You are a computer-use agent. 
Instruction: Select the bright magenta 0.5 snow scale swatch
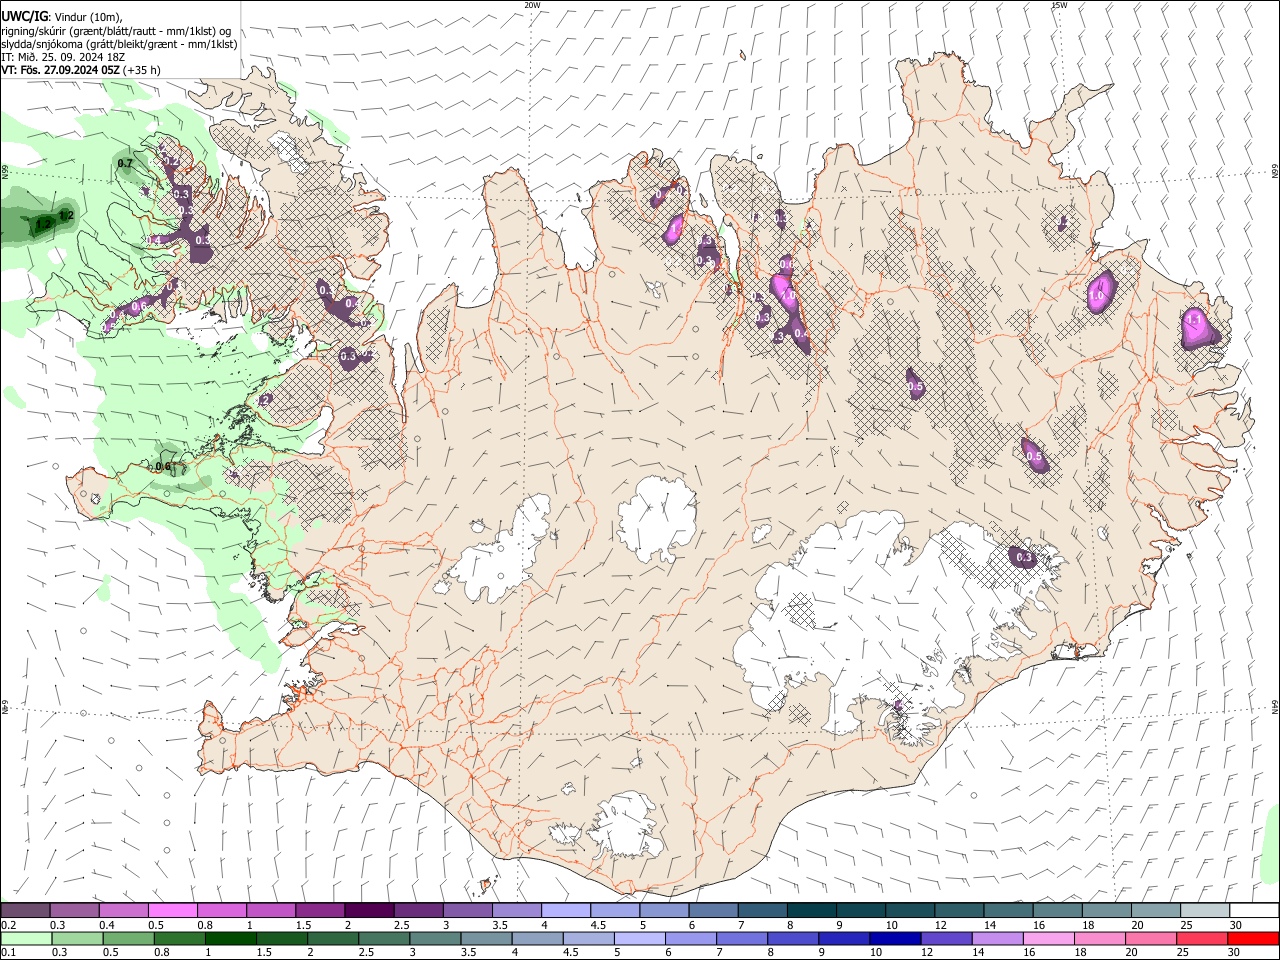click(172, 910)
